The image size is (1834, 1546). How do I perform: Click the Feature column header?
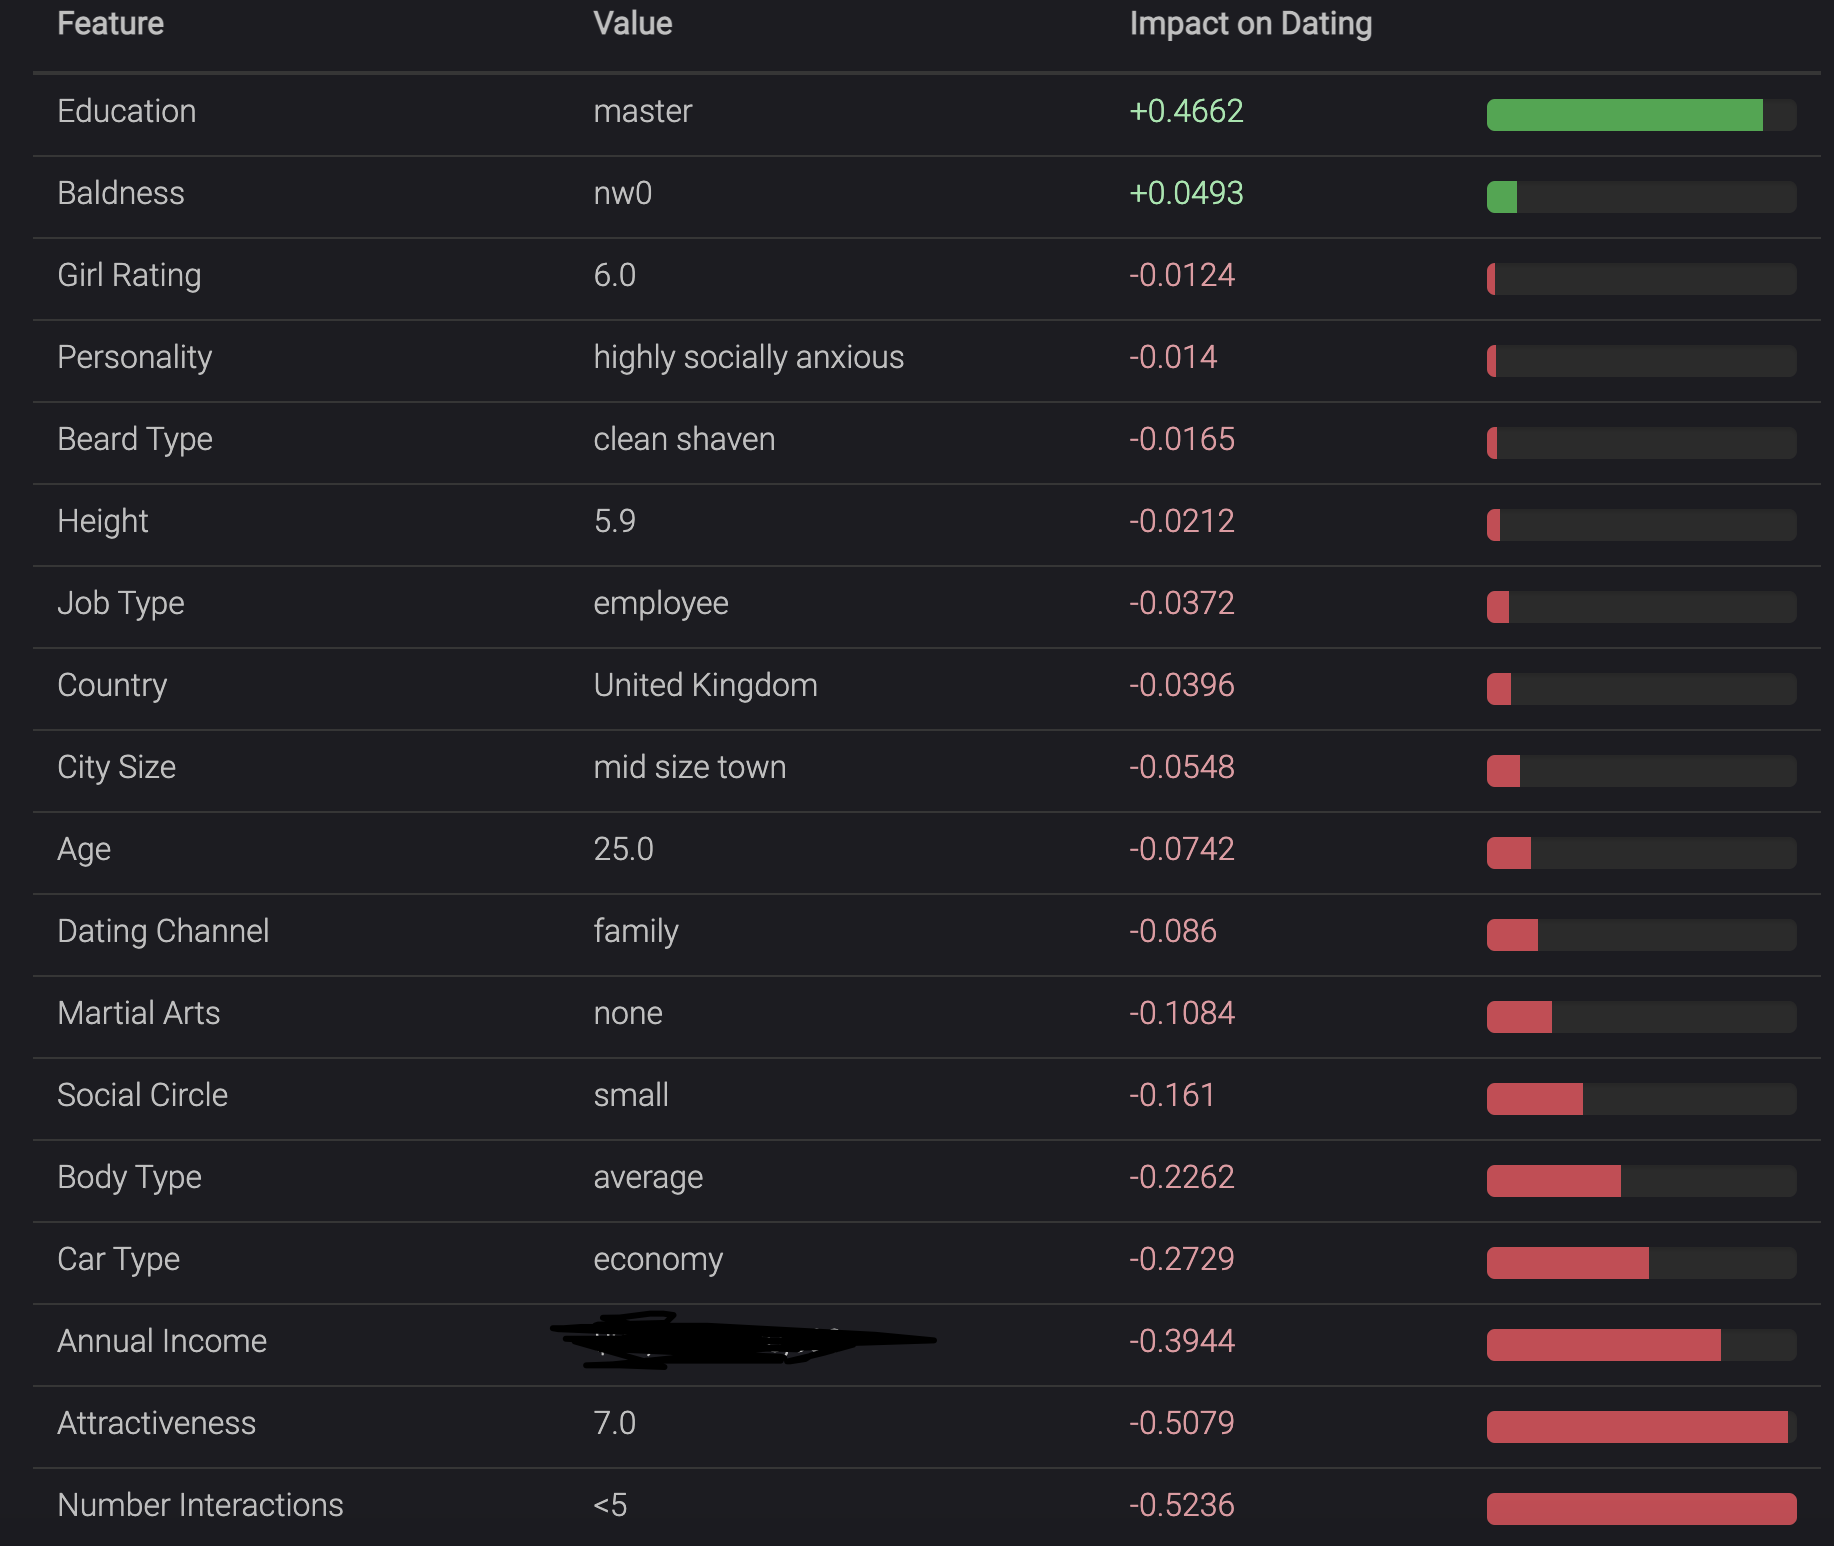(110, 23)
